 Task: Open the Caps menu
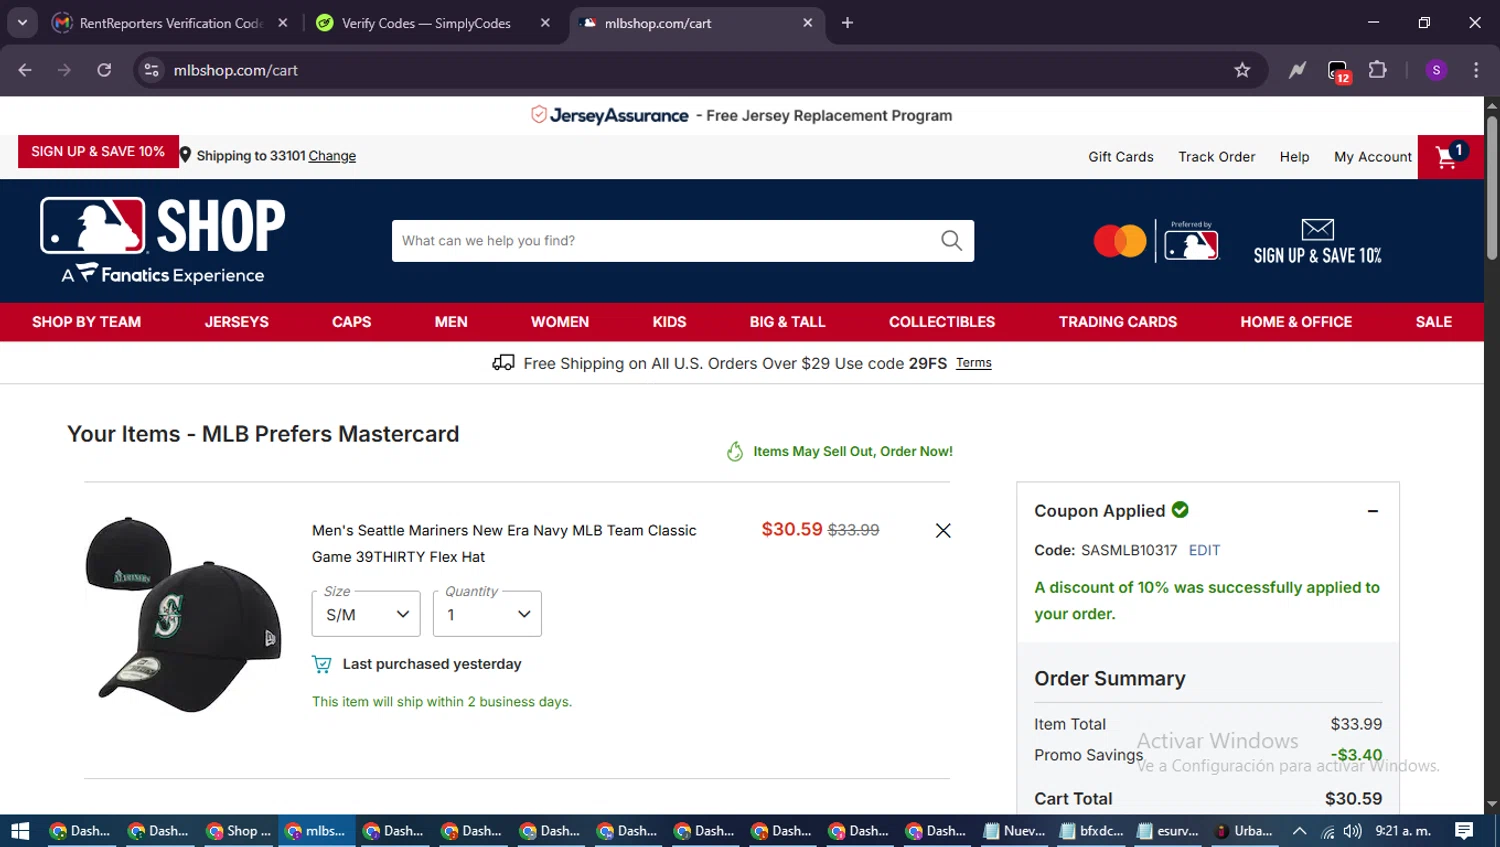[x=351, y=322]
